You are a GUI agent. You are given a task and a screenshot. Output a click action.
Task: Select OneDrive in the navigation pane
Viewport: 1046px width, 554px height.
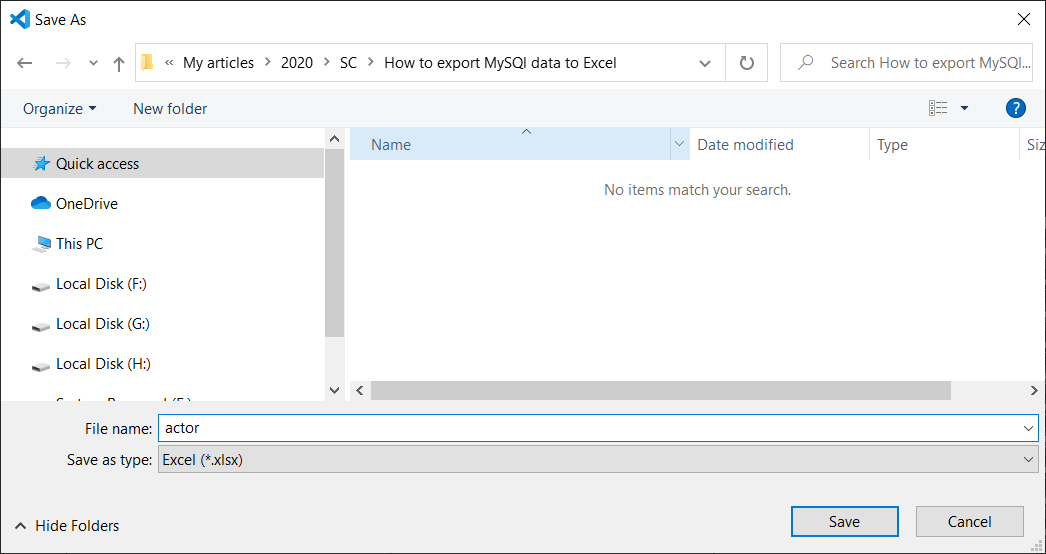tap(86, 204)
